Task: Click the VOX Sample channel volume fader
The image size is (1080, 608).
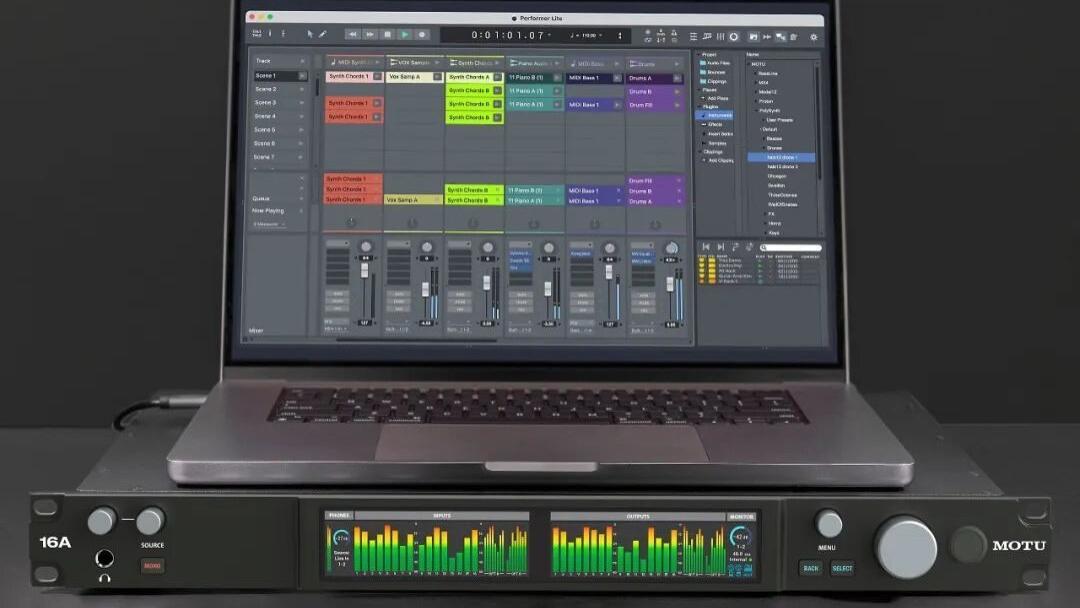Action: click(x=426, y=291)
